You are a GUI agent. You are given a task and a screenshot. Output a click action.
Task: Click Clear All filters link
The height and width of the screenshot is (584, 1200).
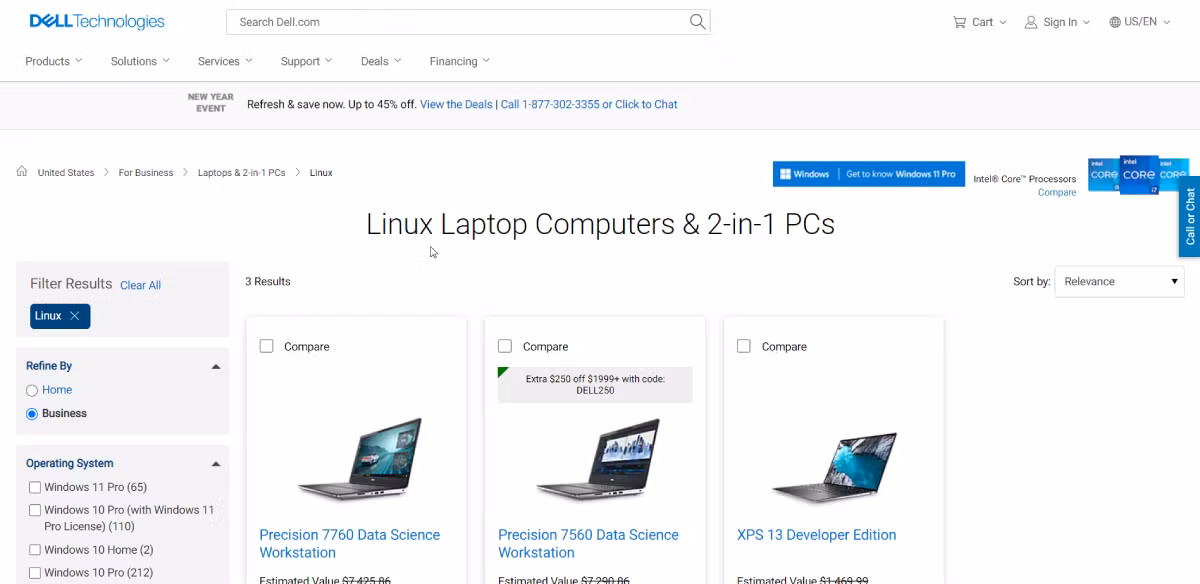pos(140,285)
